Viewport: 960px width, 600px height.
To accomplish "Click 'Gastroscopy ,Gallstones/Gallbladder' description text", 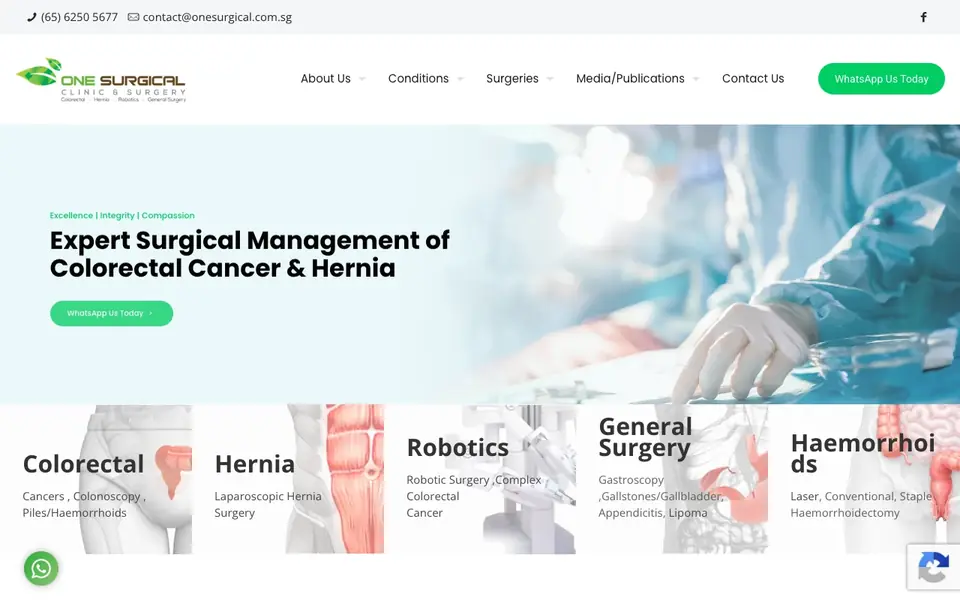I will (x=661, y=497).
